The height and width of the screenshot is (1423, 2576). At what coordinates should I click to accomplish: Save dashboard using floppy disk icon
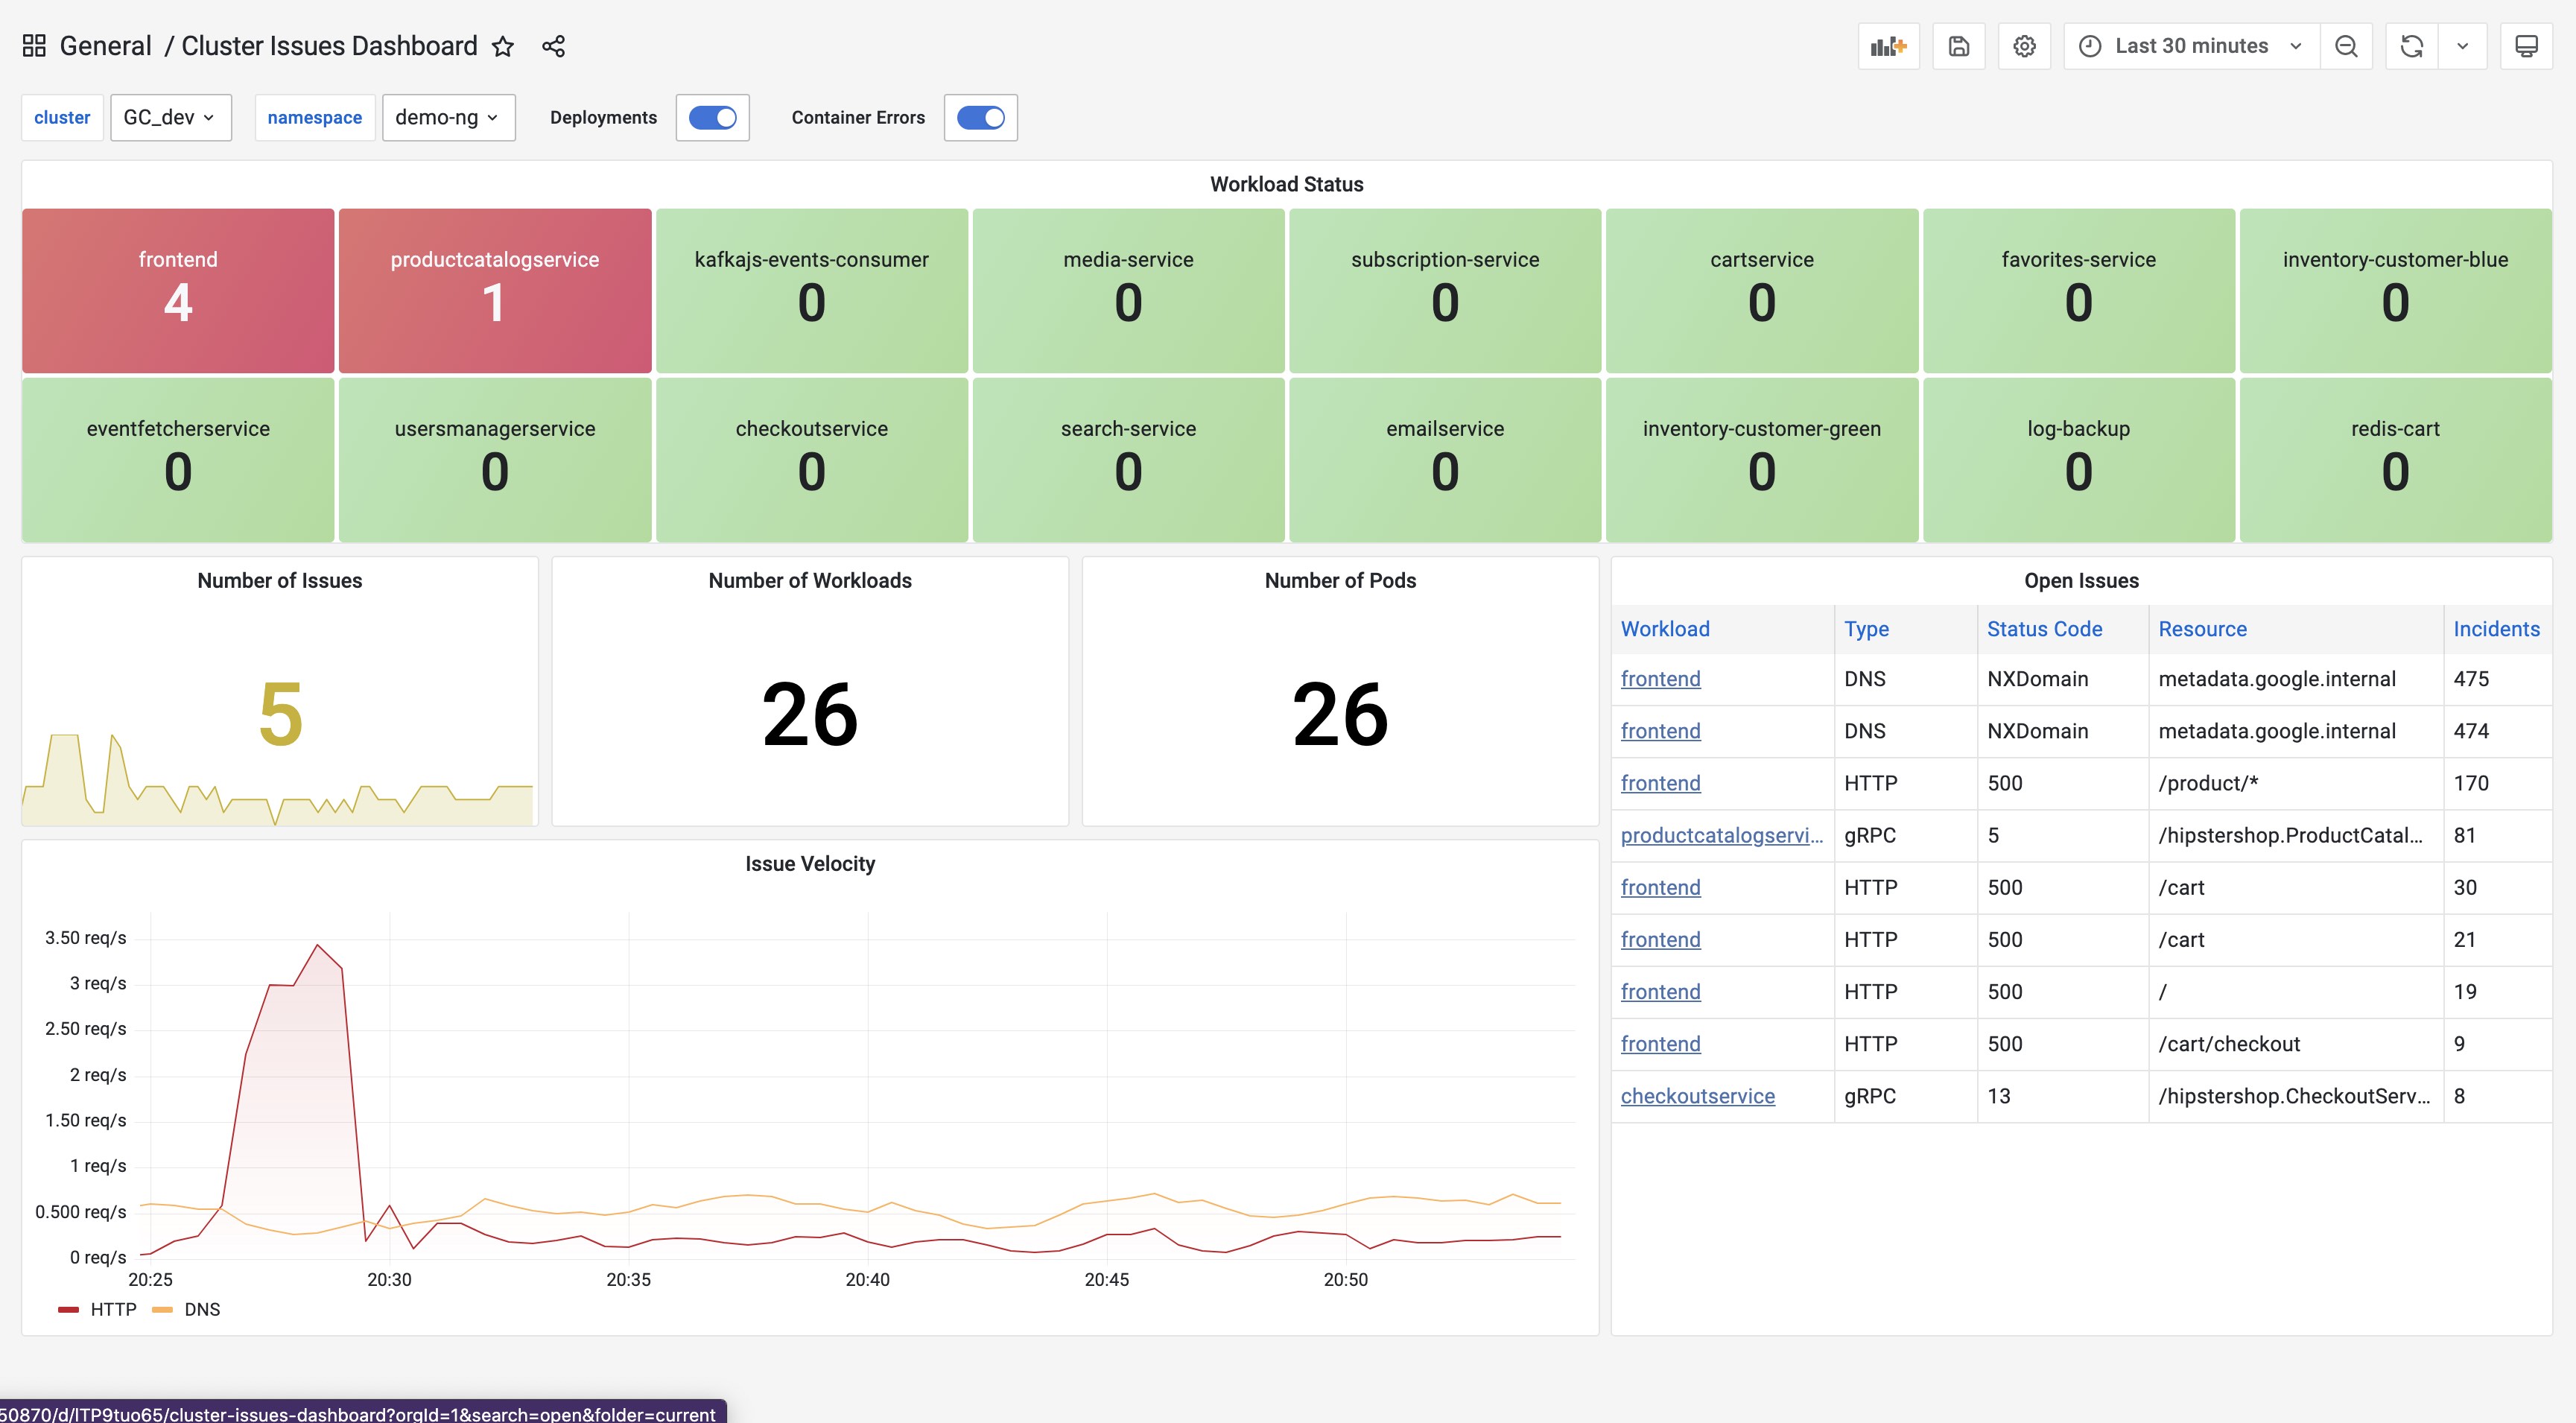[x=1958, y=47]
